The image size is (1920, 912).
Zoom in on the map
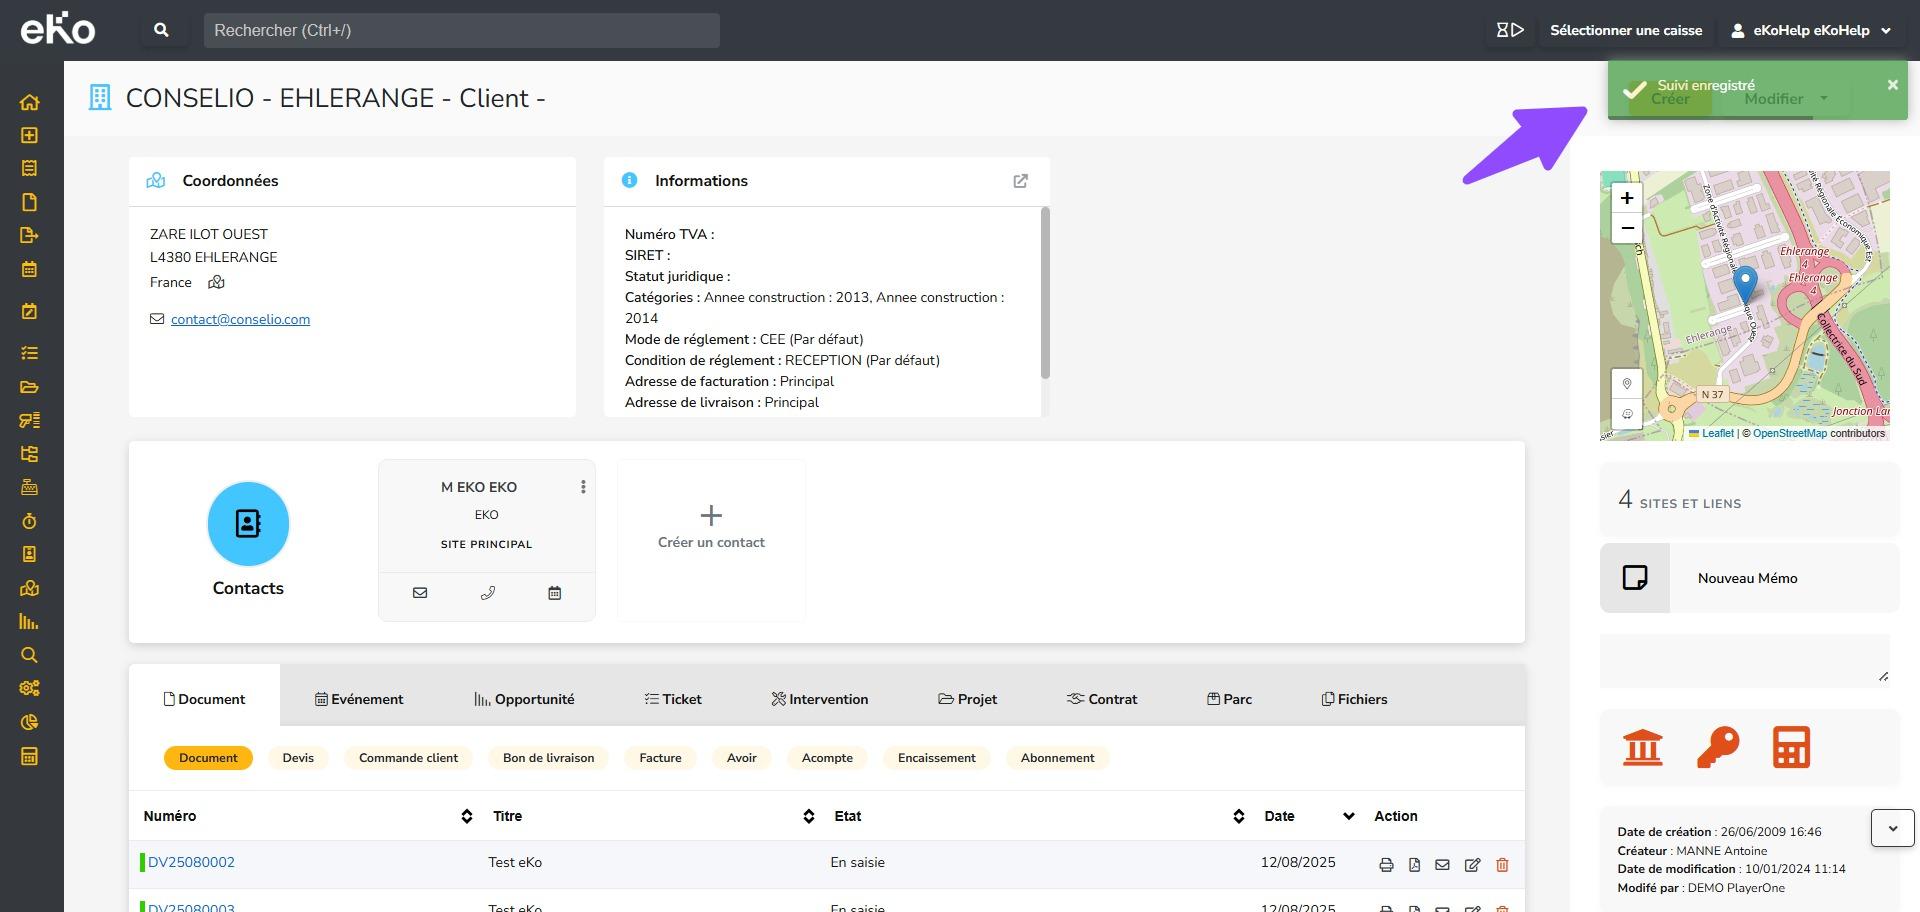pos(1627,198)
